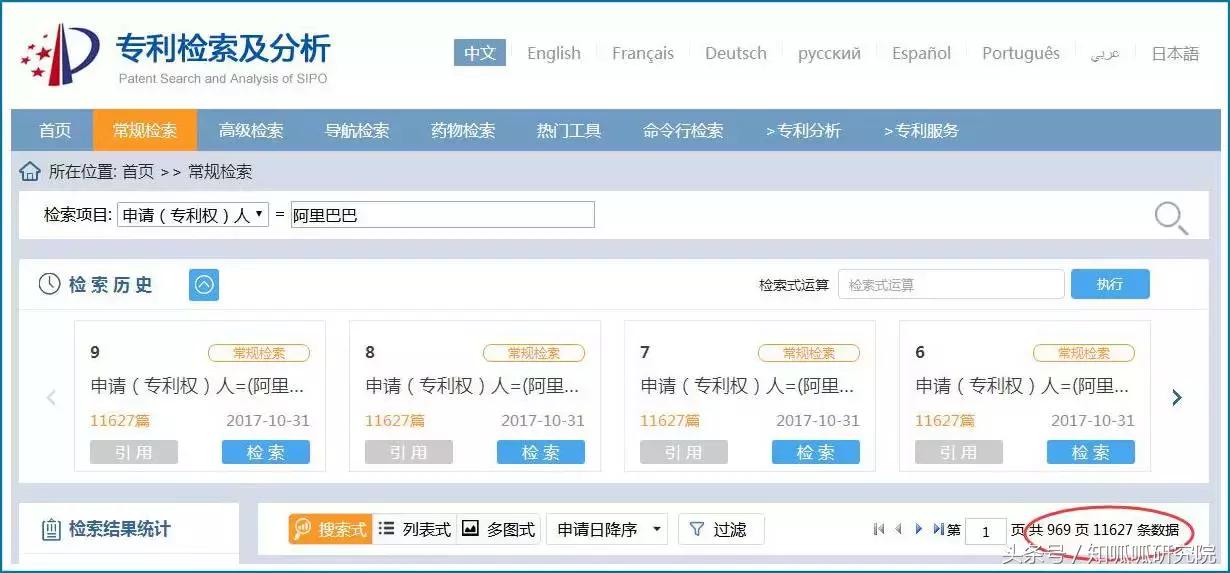Open the 热门工具 tab
This screenshot has width=1230, height=573.
coord(569,130)
